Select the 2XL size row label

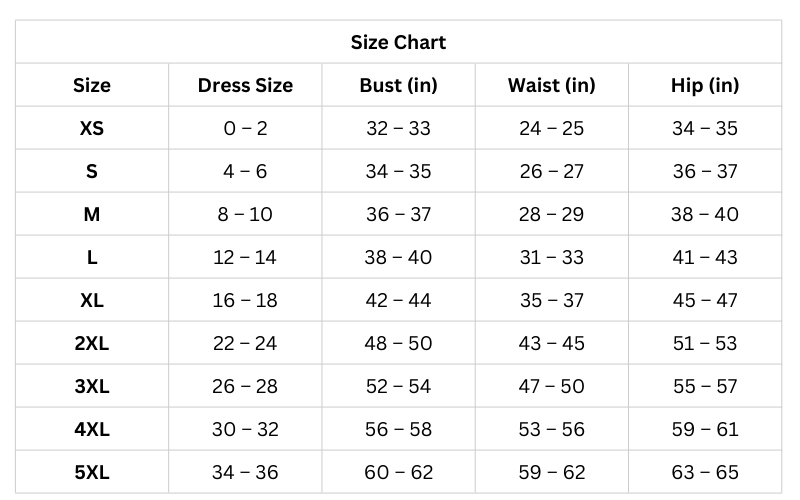(92, 343)
